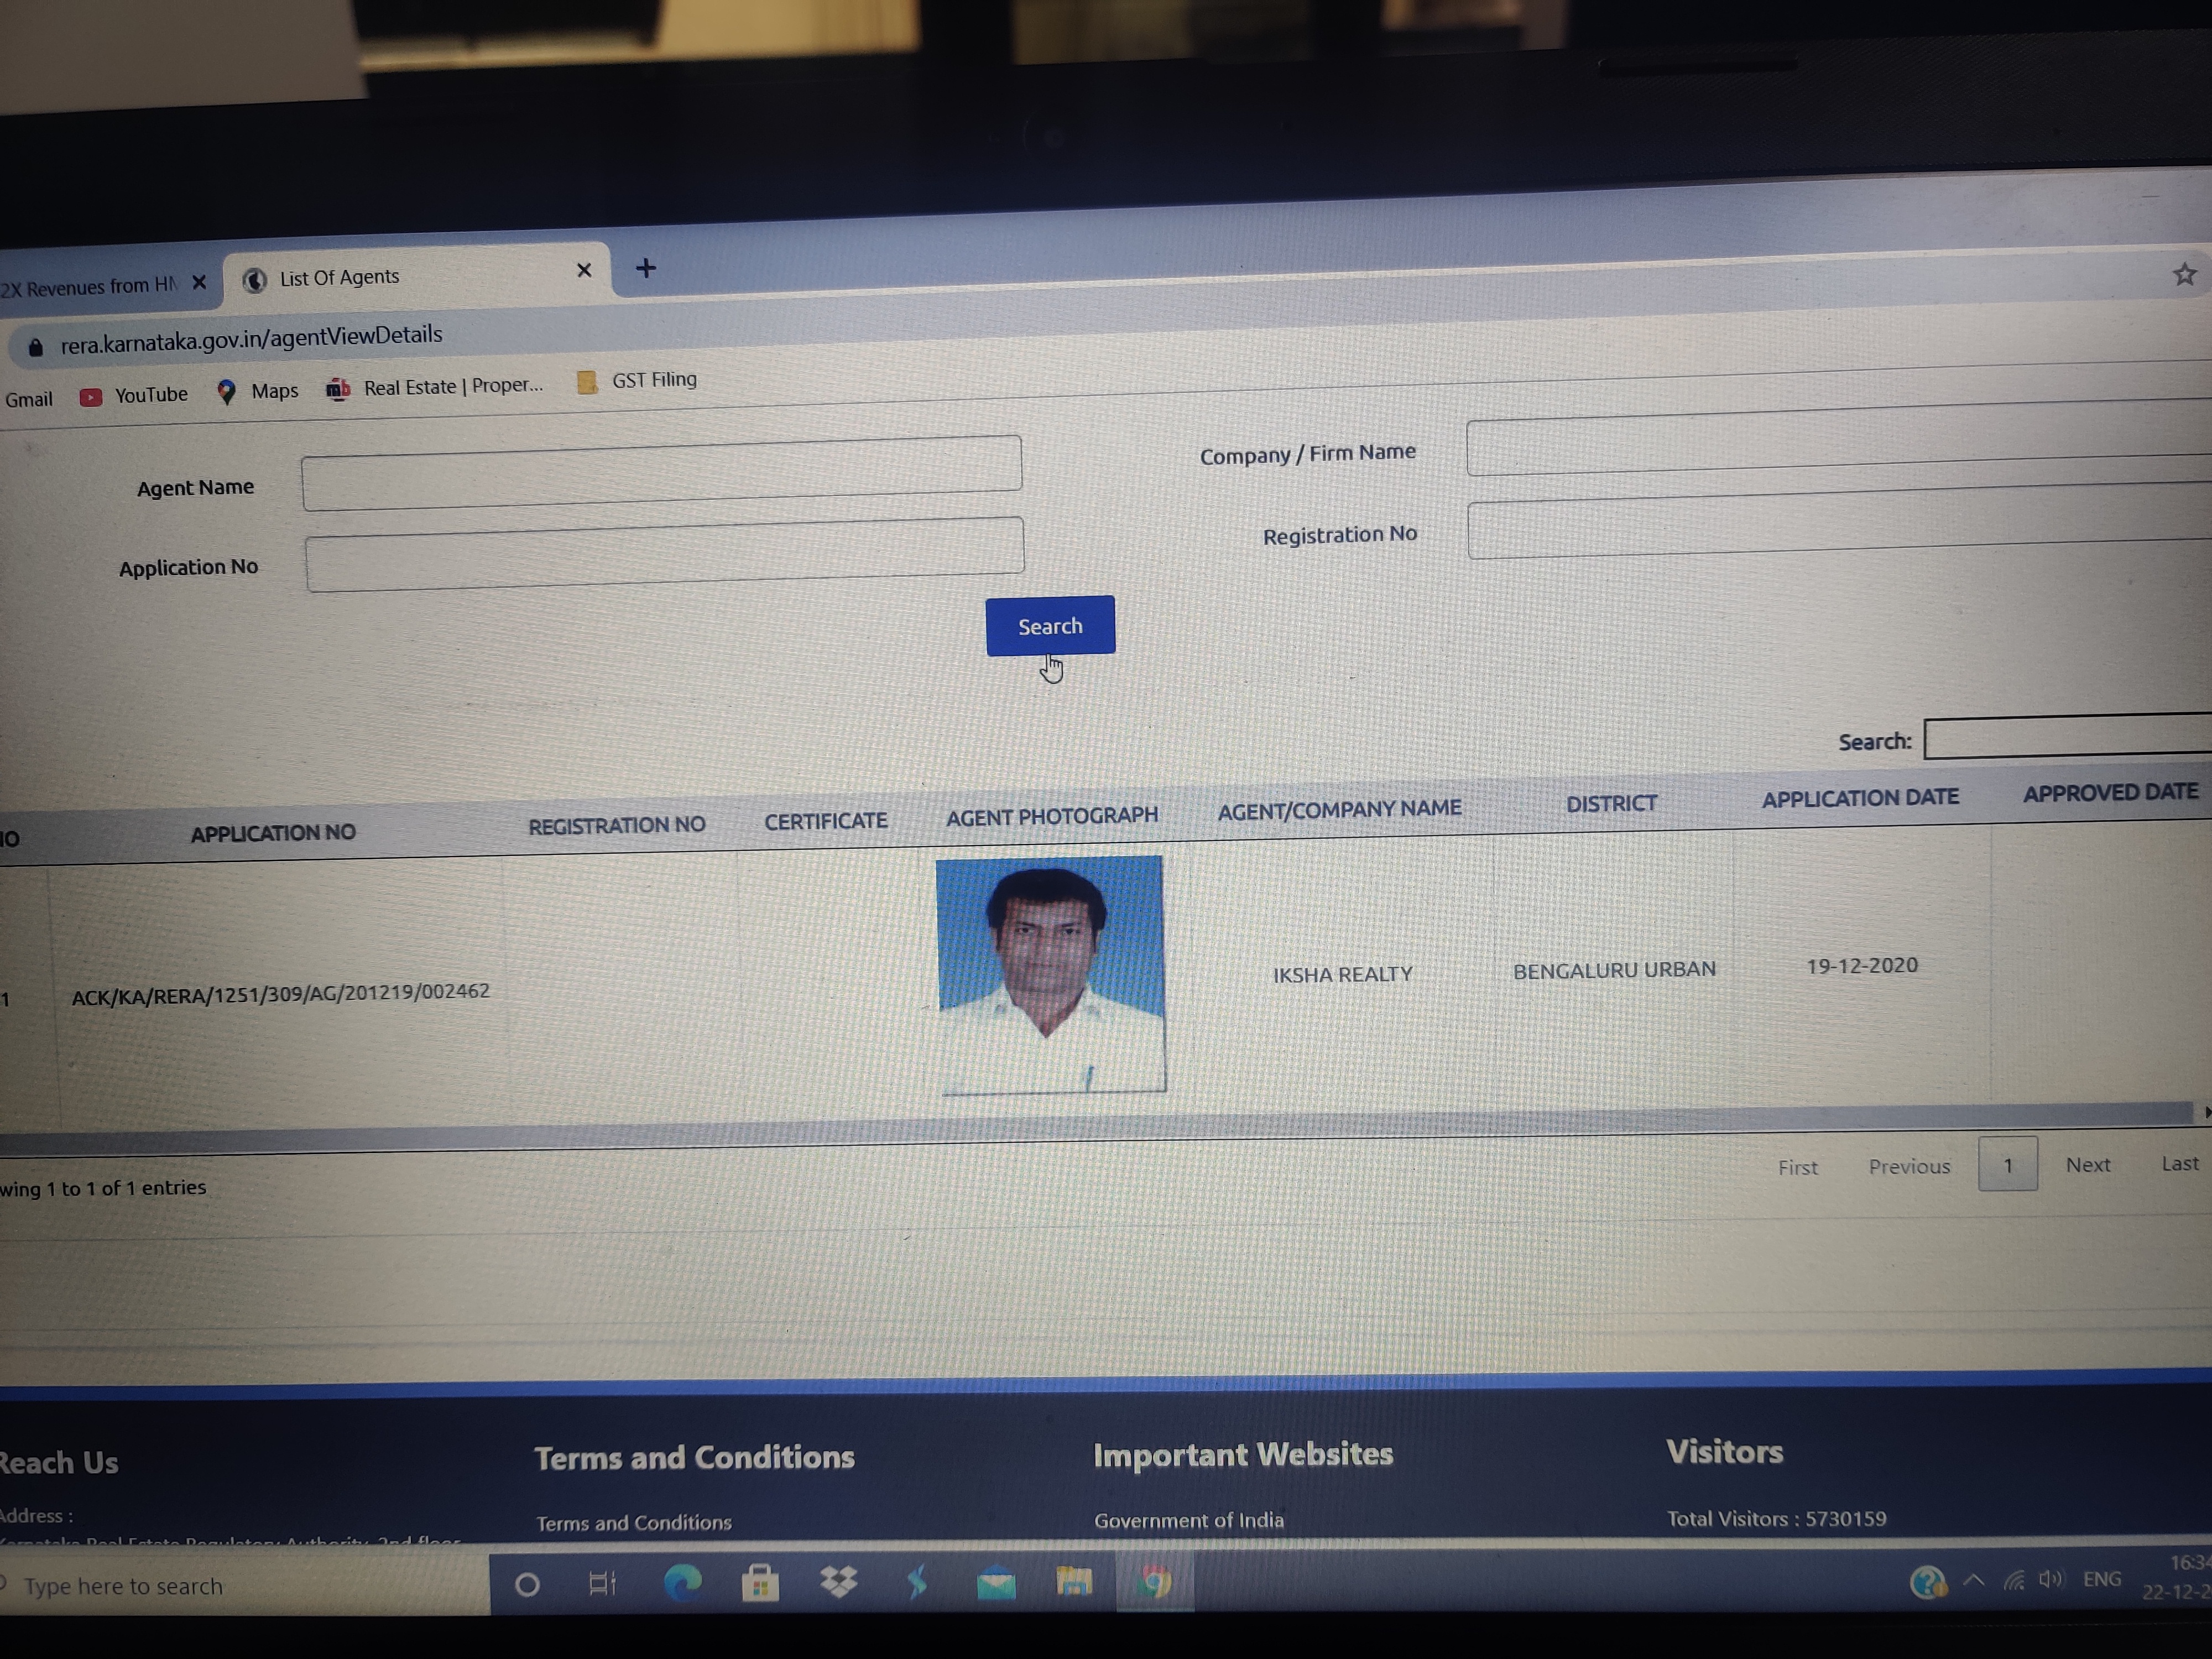The image size is (2212, 1659).
Task: Click the table horizontal scrollbar
Action: [x=1100, y=1128]
